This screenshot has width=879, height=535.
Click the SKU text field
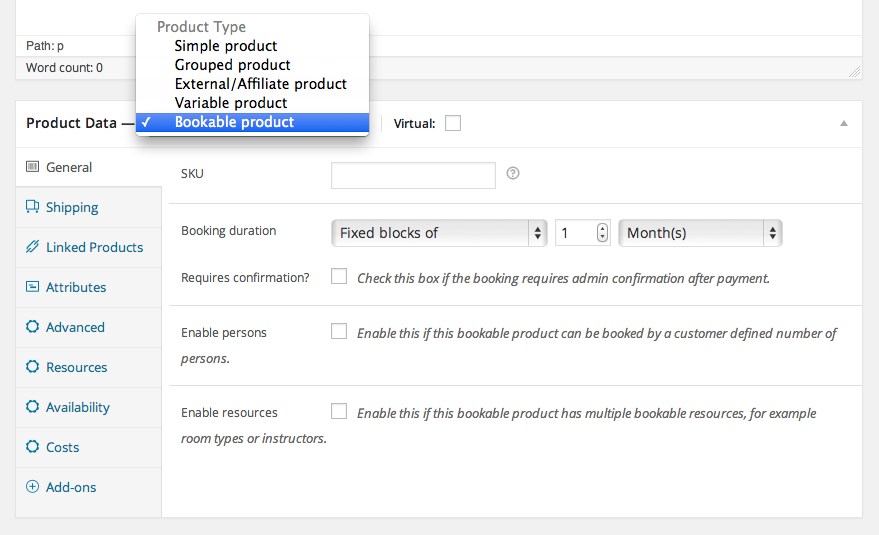tap(413, 175)
